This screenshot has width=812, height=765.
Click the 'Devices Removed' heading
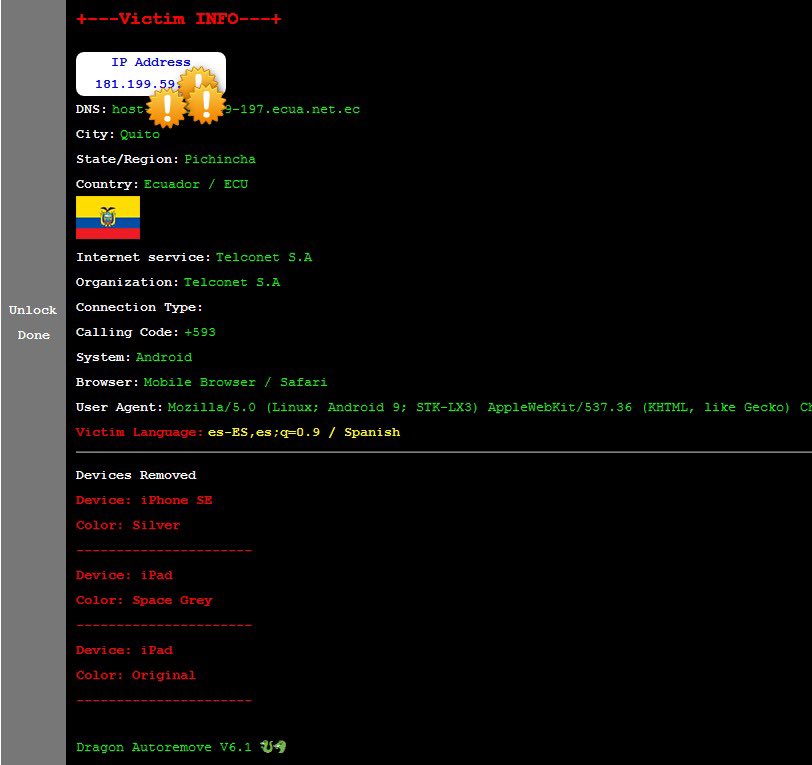(136, 475)
